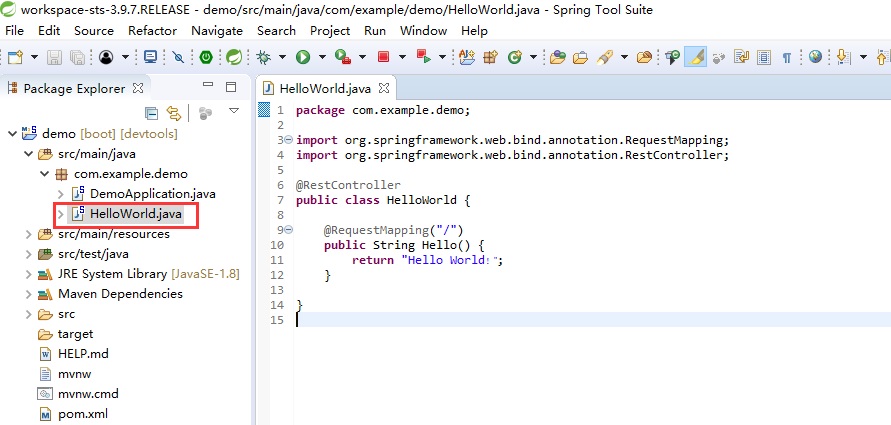Viewport: 891px width, 425px height.
Task: Fold the import block at line 3
Action: tap(288, 139)
